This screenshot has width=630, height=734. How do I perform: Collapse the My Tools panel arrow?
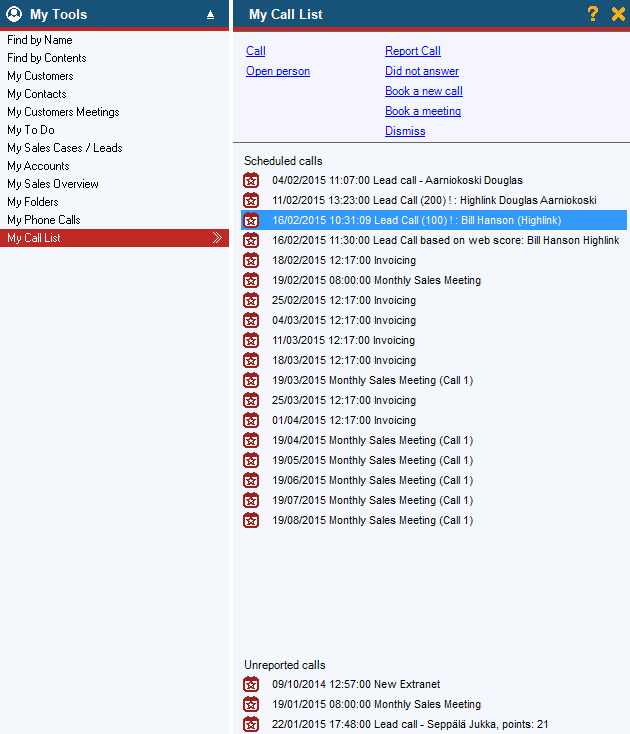[211, 15]
